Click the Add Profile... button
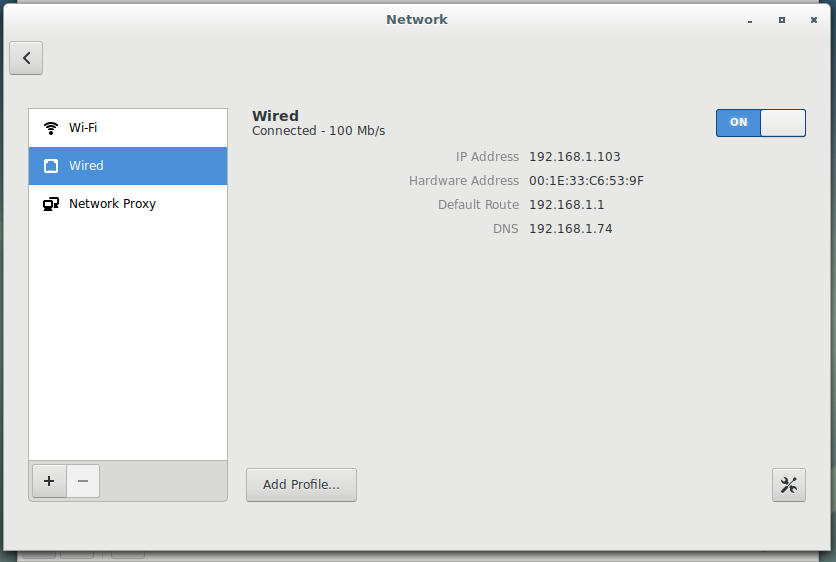The image size is (836, 562). tap(301, 485)
